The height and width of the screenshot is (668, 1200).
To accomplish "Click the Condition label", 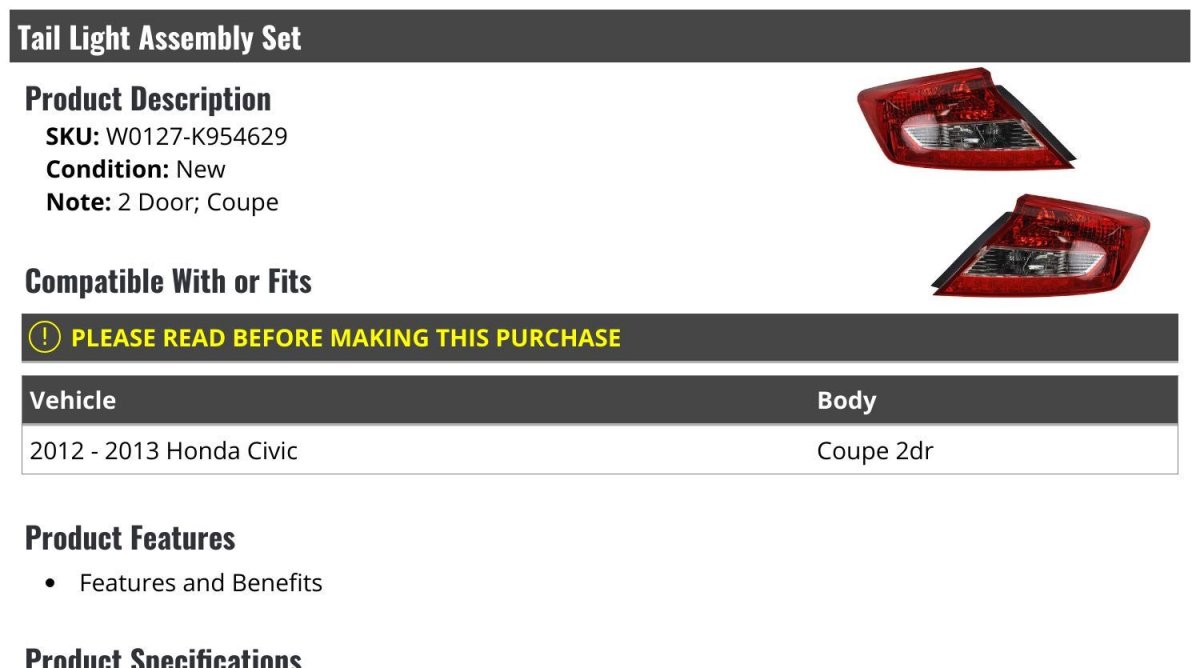I will tap(108, 169).
